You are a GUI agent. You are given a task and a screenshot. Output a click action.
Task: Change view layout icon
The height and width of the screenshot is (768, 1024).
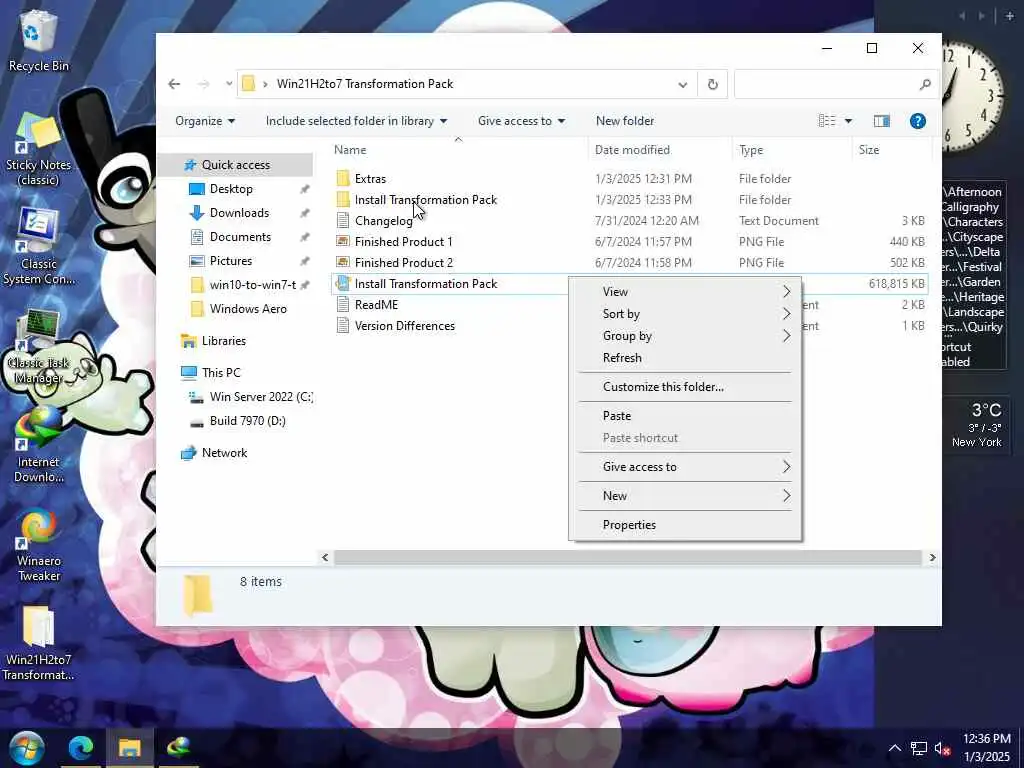pos(827,121)
